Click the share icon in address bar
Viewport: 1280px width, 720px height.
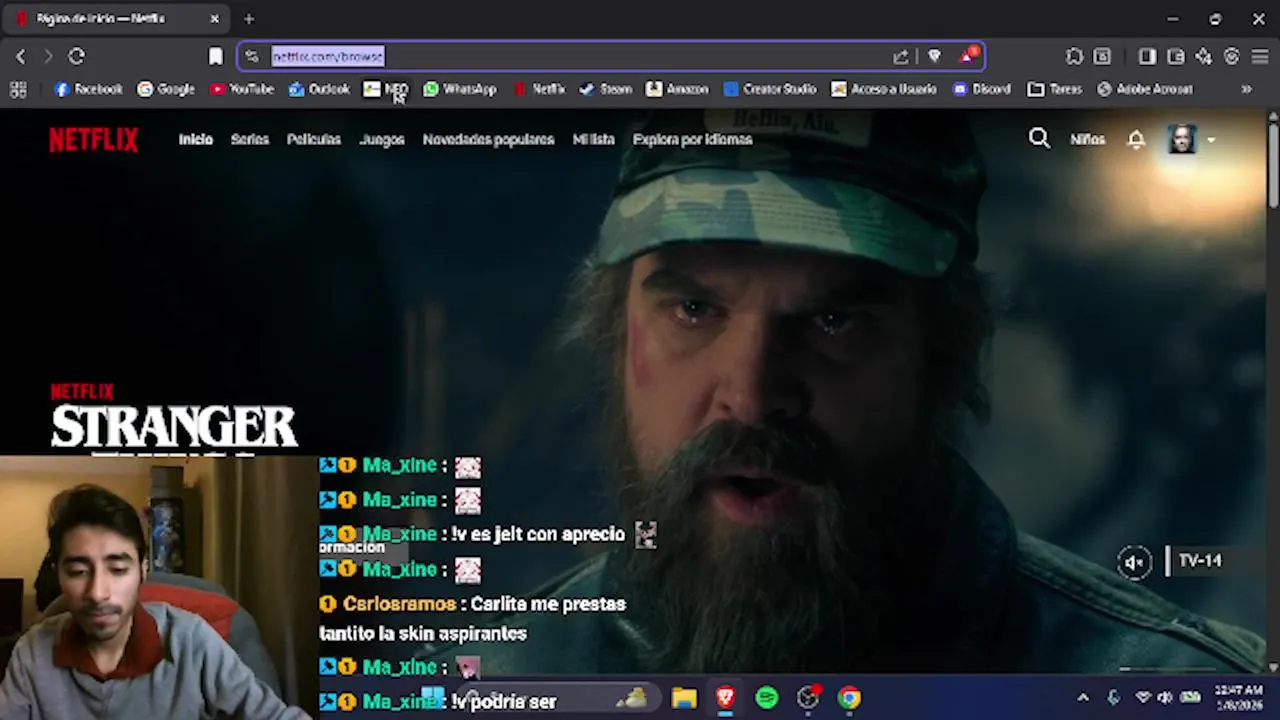coord(901,57)
